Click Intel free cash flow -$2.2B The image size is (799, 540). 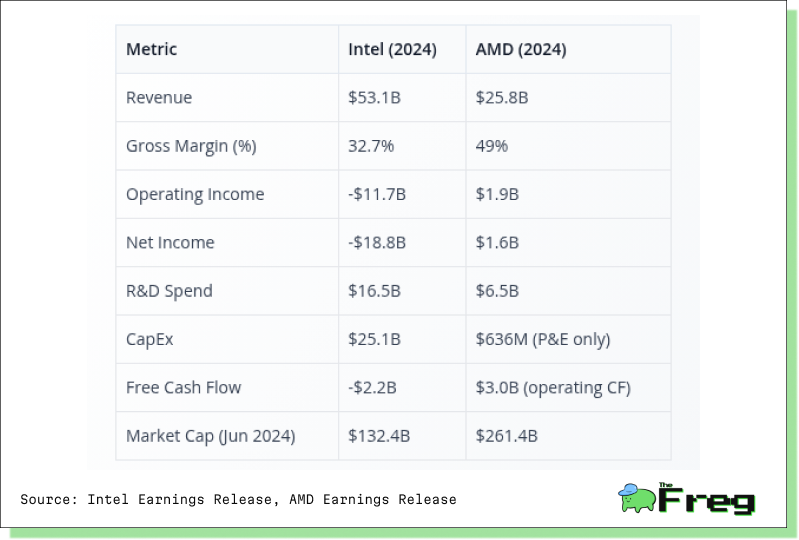tap(372, 388)
